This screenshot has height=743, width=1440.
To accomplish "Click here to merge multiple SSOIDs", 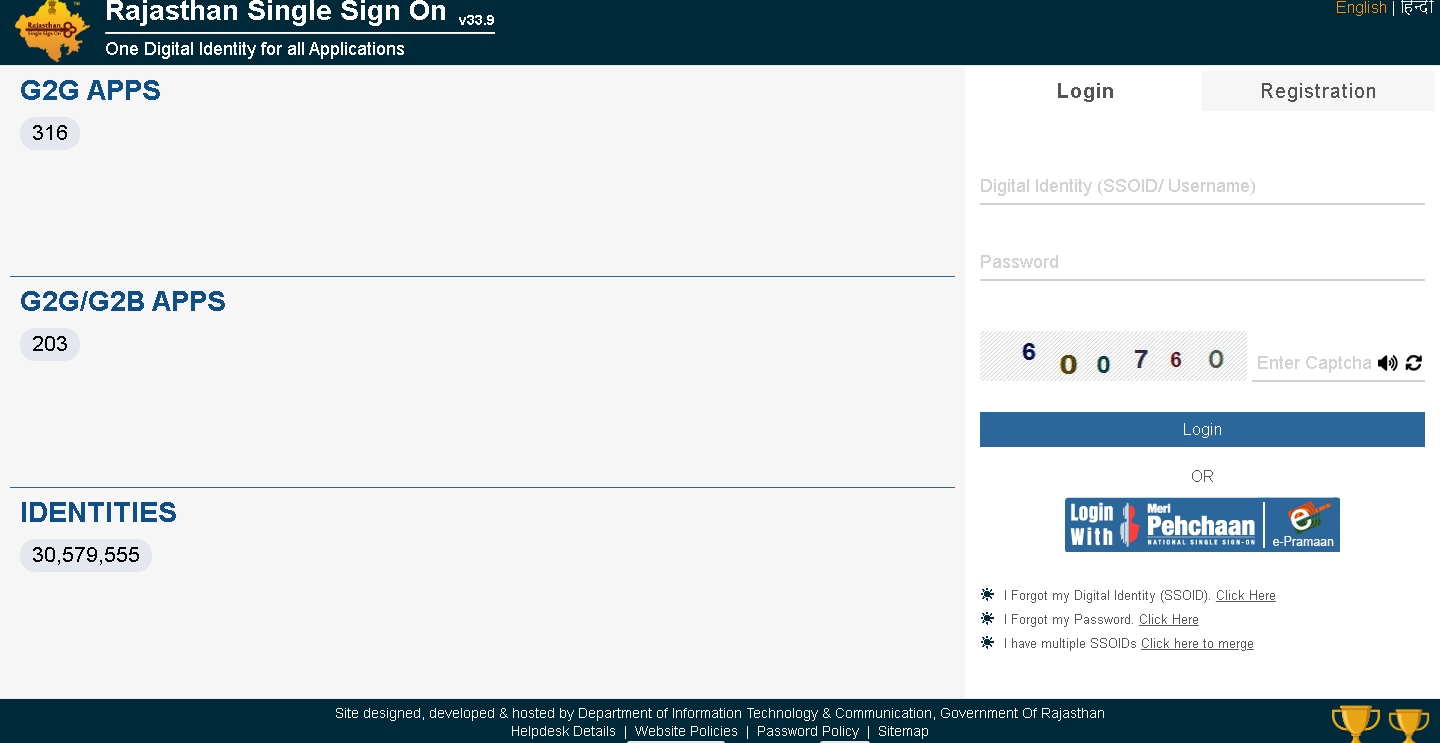I will click(x=1197, y=643).
